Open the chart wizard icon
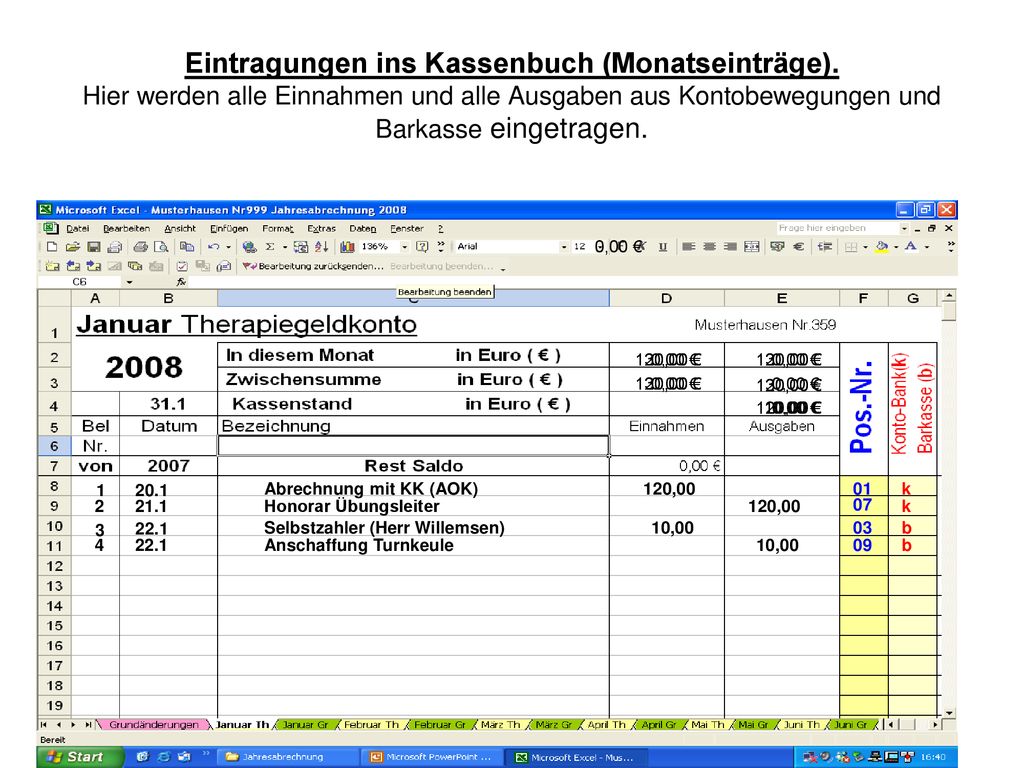Viewport: 1024px width, 768px height. [x=347, y=247]
